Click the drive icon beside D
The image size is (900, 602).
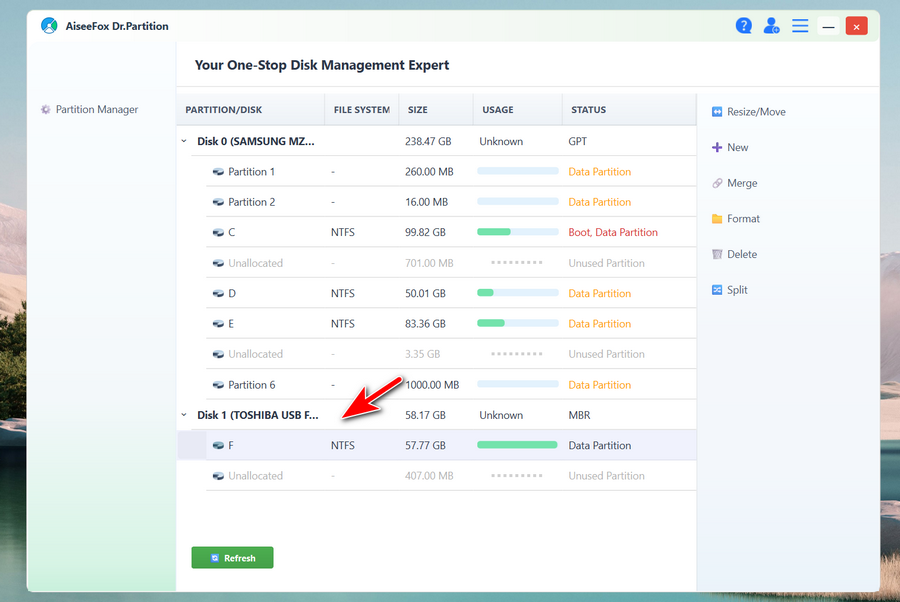click(x=218, y=293)
